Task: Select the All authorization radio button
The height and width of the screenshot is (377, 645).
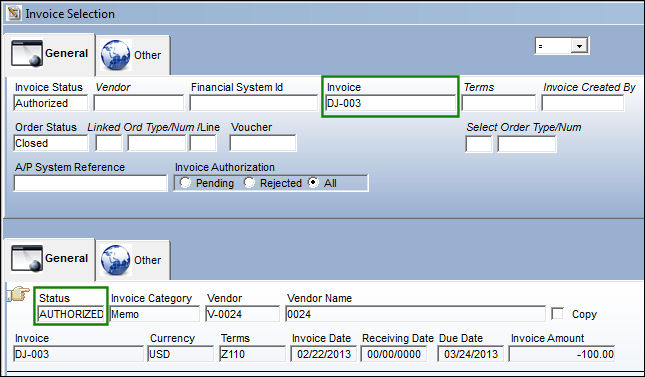Action: tap(313, 182)
